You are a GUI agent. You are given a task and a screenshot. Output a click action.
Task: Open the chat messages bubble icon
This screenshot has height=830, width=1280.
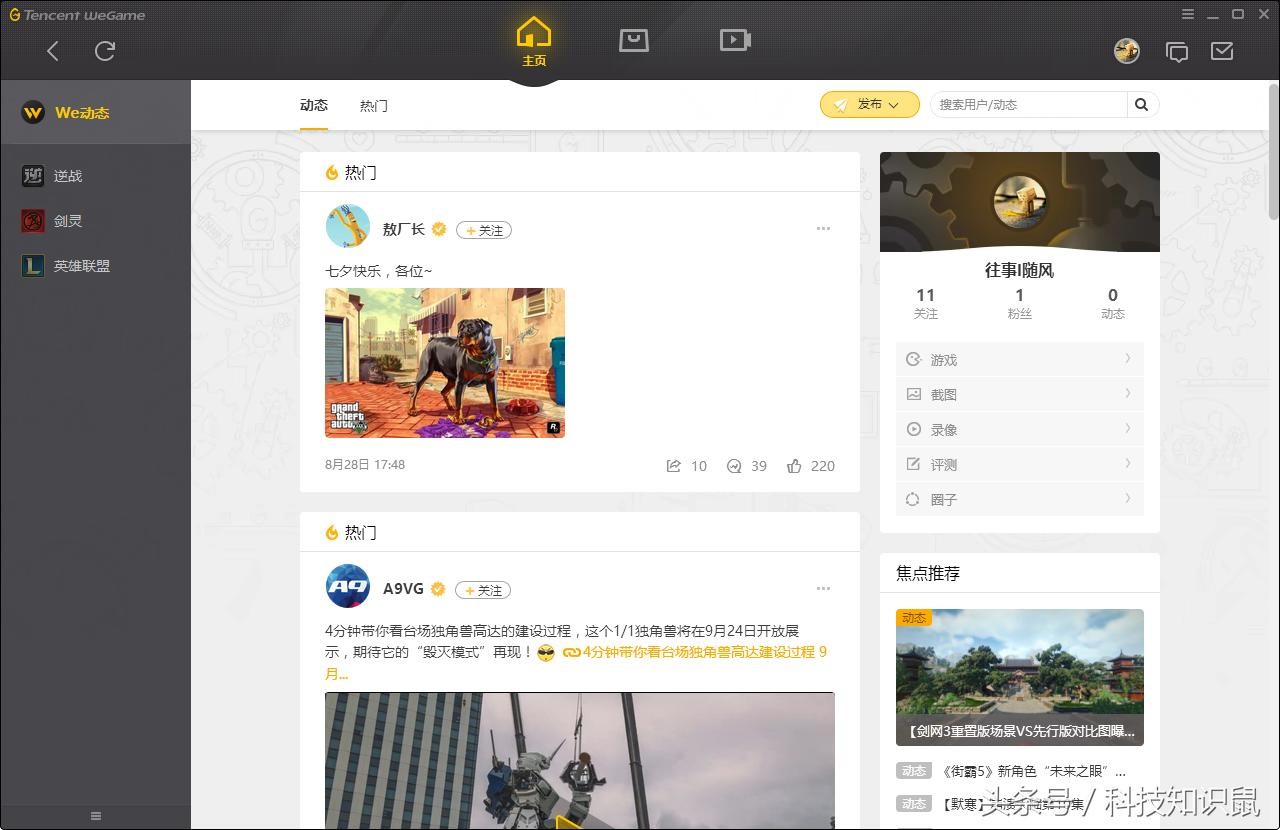[x=1177, y=52]
